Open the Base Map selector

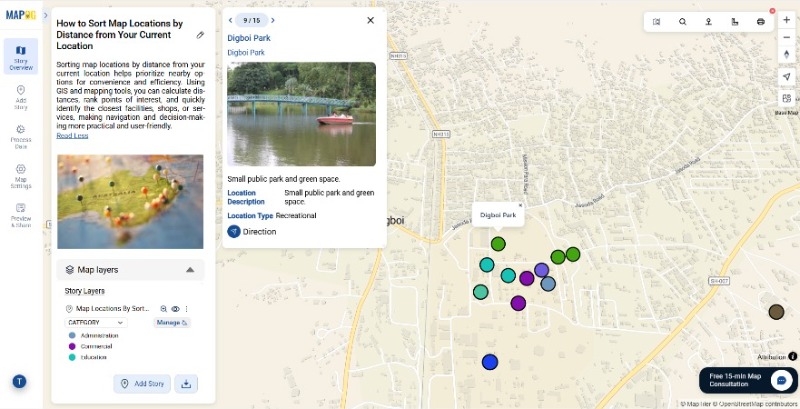point(787,99)
